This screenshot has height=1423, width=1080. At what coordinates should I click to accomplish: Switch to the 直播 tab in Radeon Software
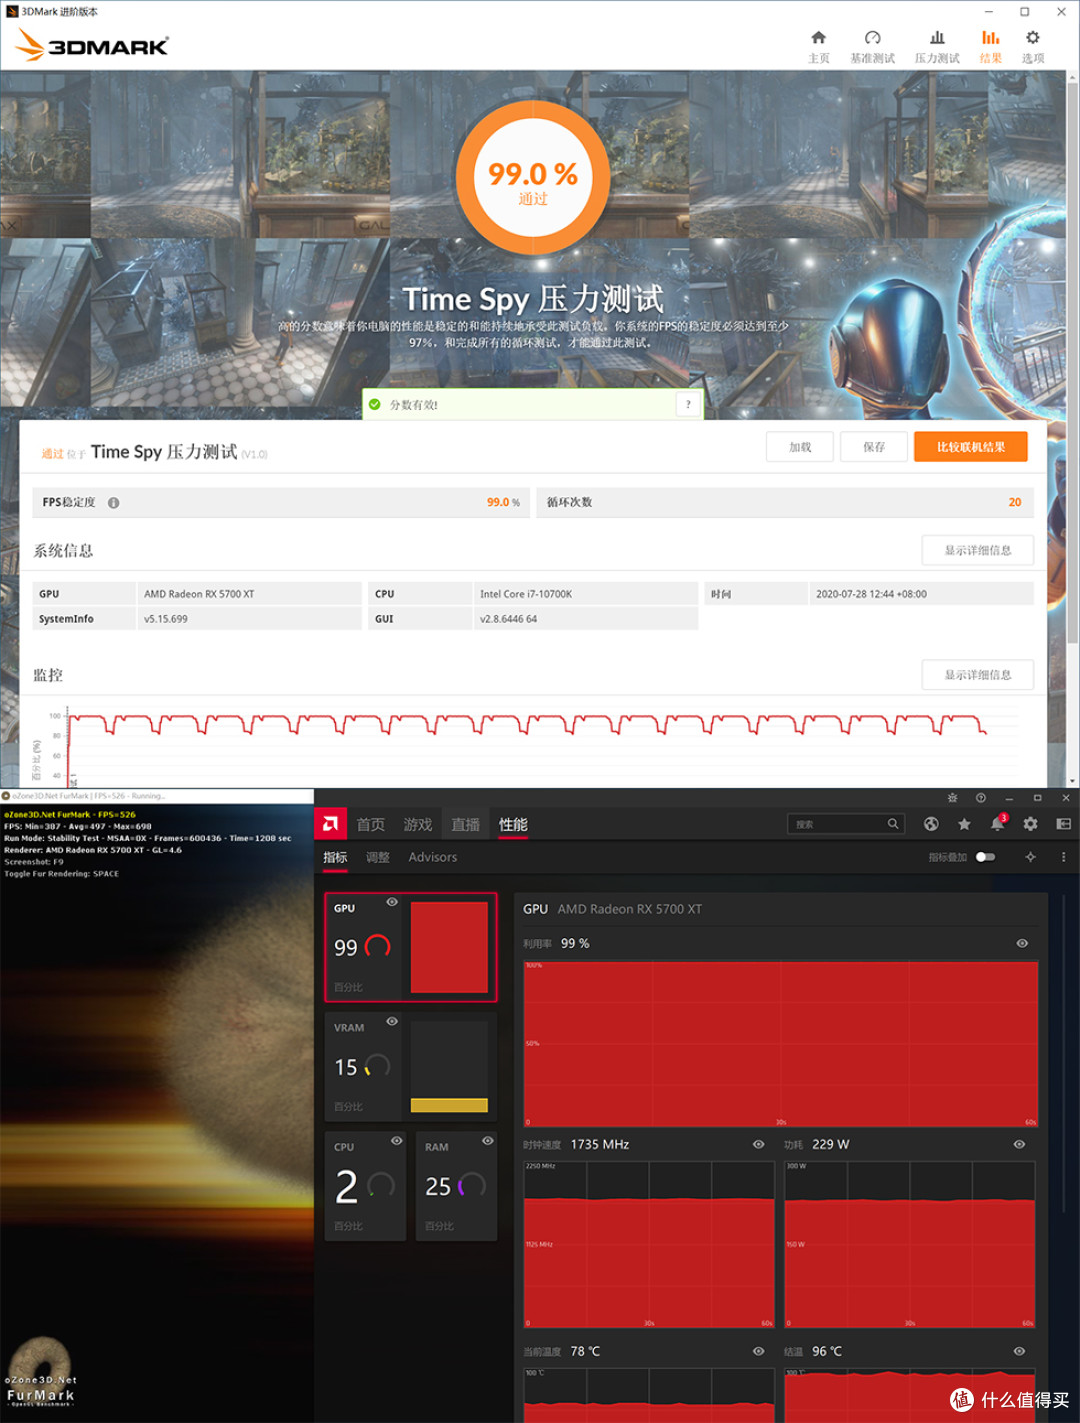(x=465, y=825)
